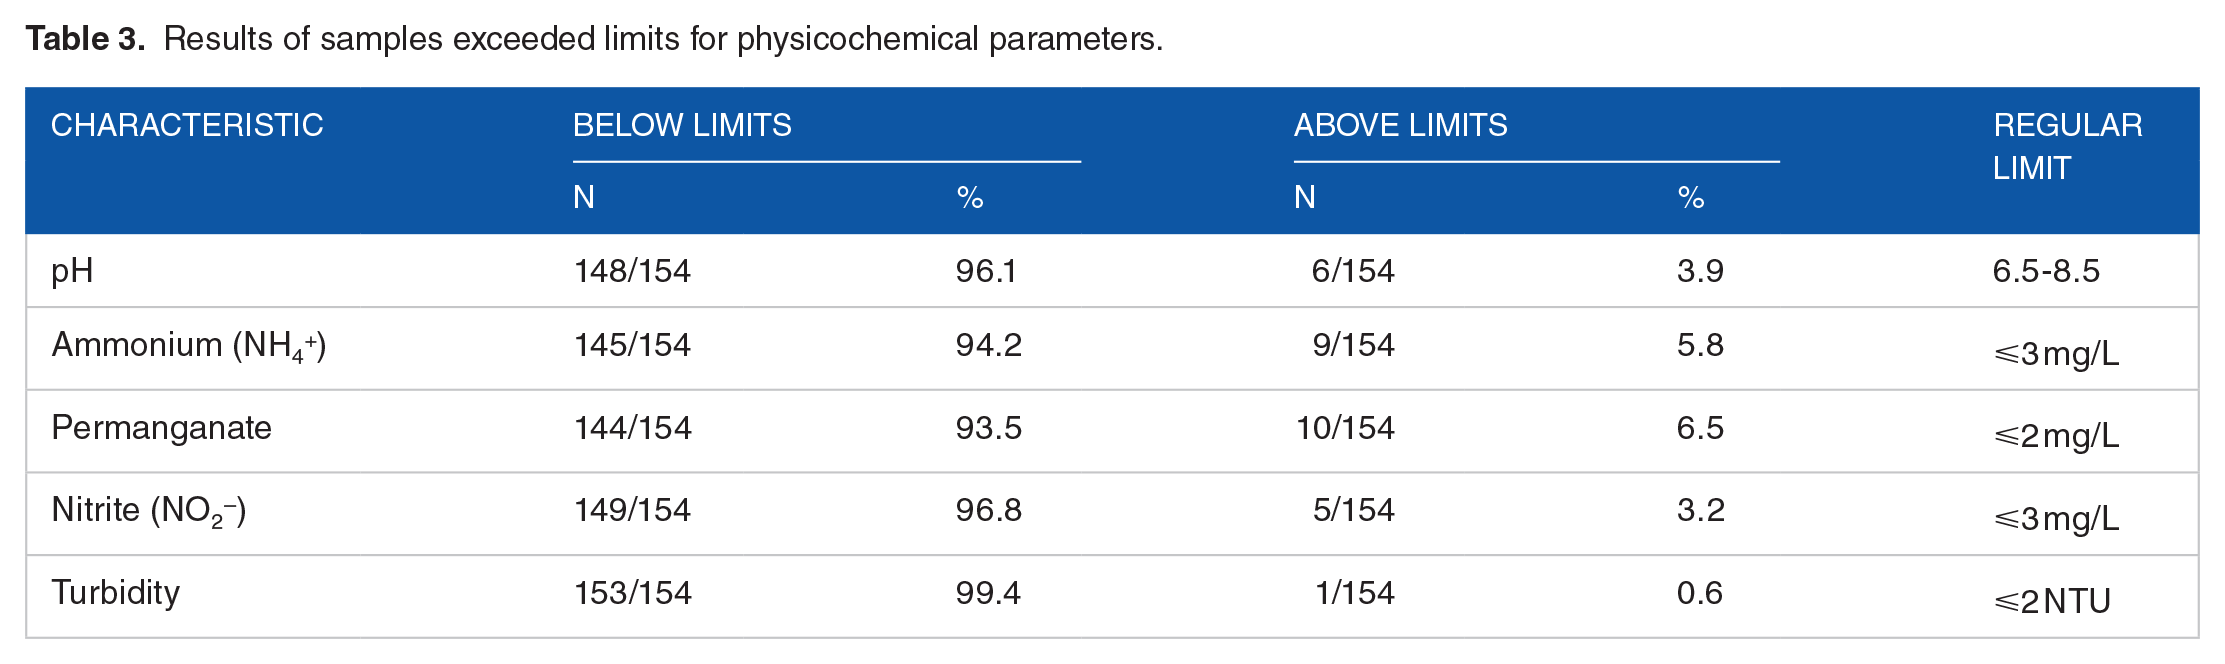Select the Nitrite (NO2-) row label
Image resolution: width=2225 pixels, height=664 pixels.
149,511
